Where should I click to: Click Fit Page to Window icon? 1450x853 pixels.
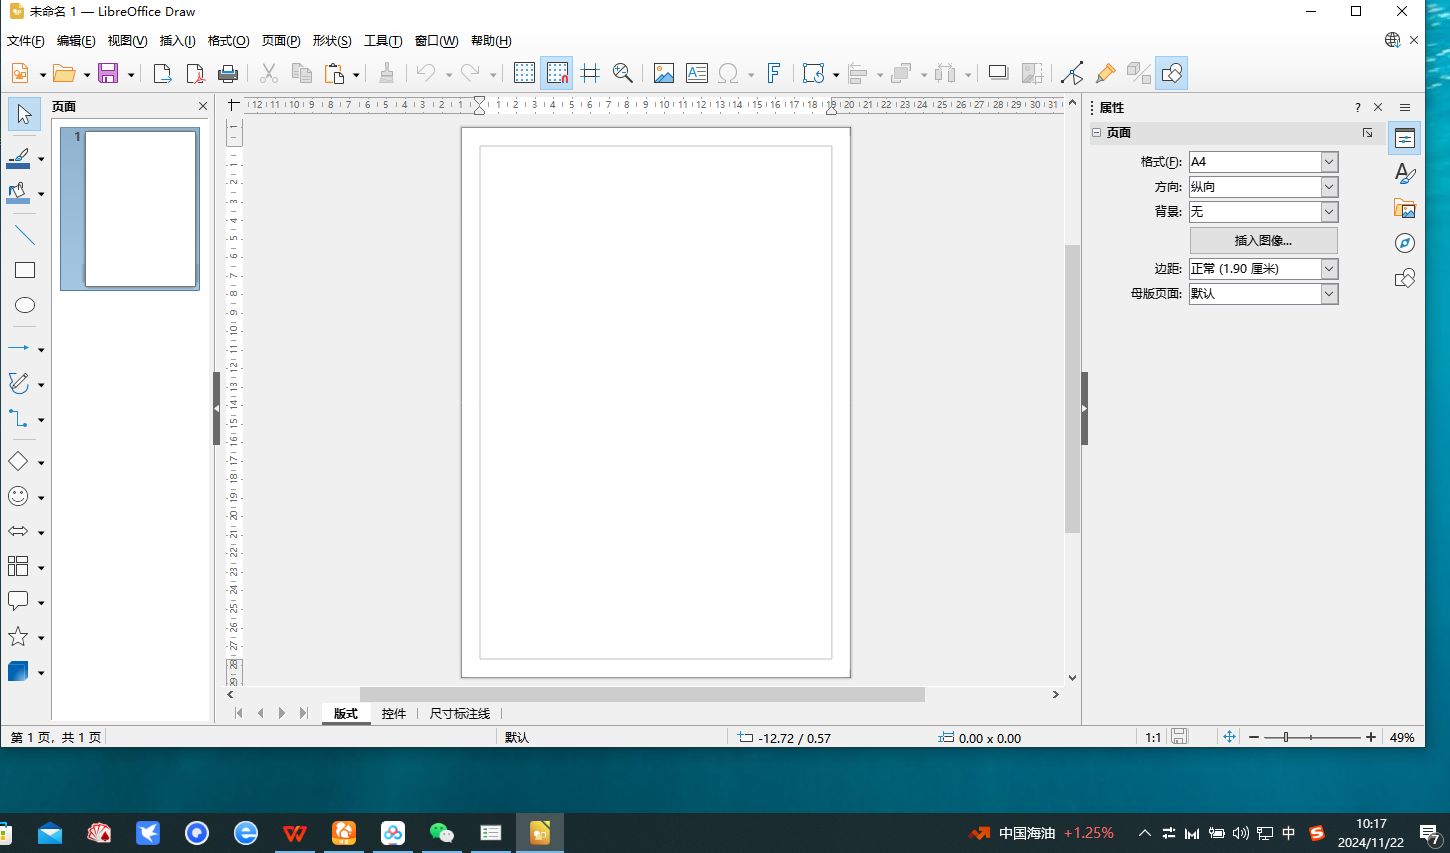tap(1229, 737)
